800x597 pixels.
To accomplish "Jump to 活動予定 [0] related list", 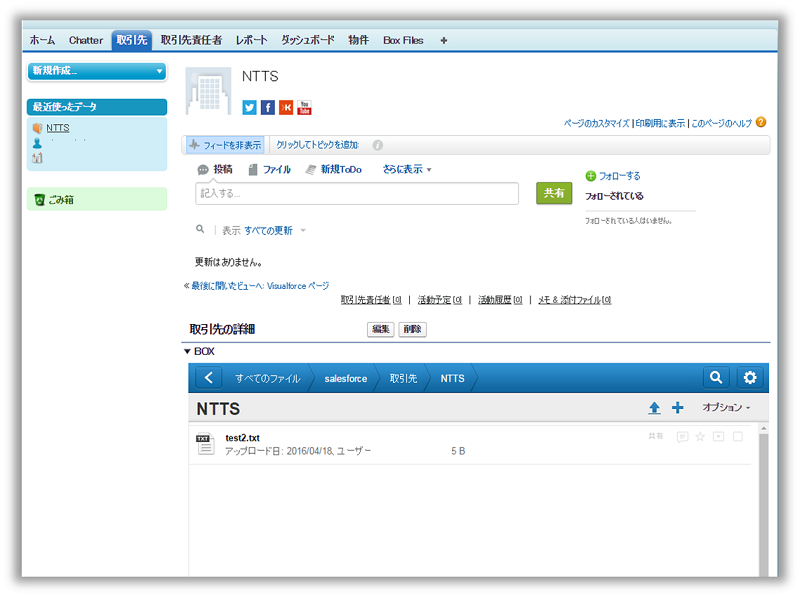I will coord(439,300).
